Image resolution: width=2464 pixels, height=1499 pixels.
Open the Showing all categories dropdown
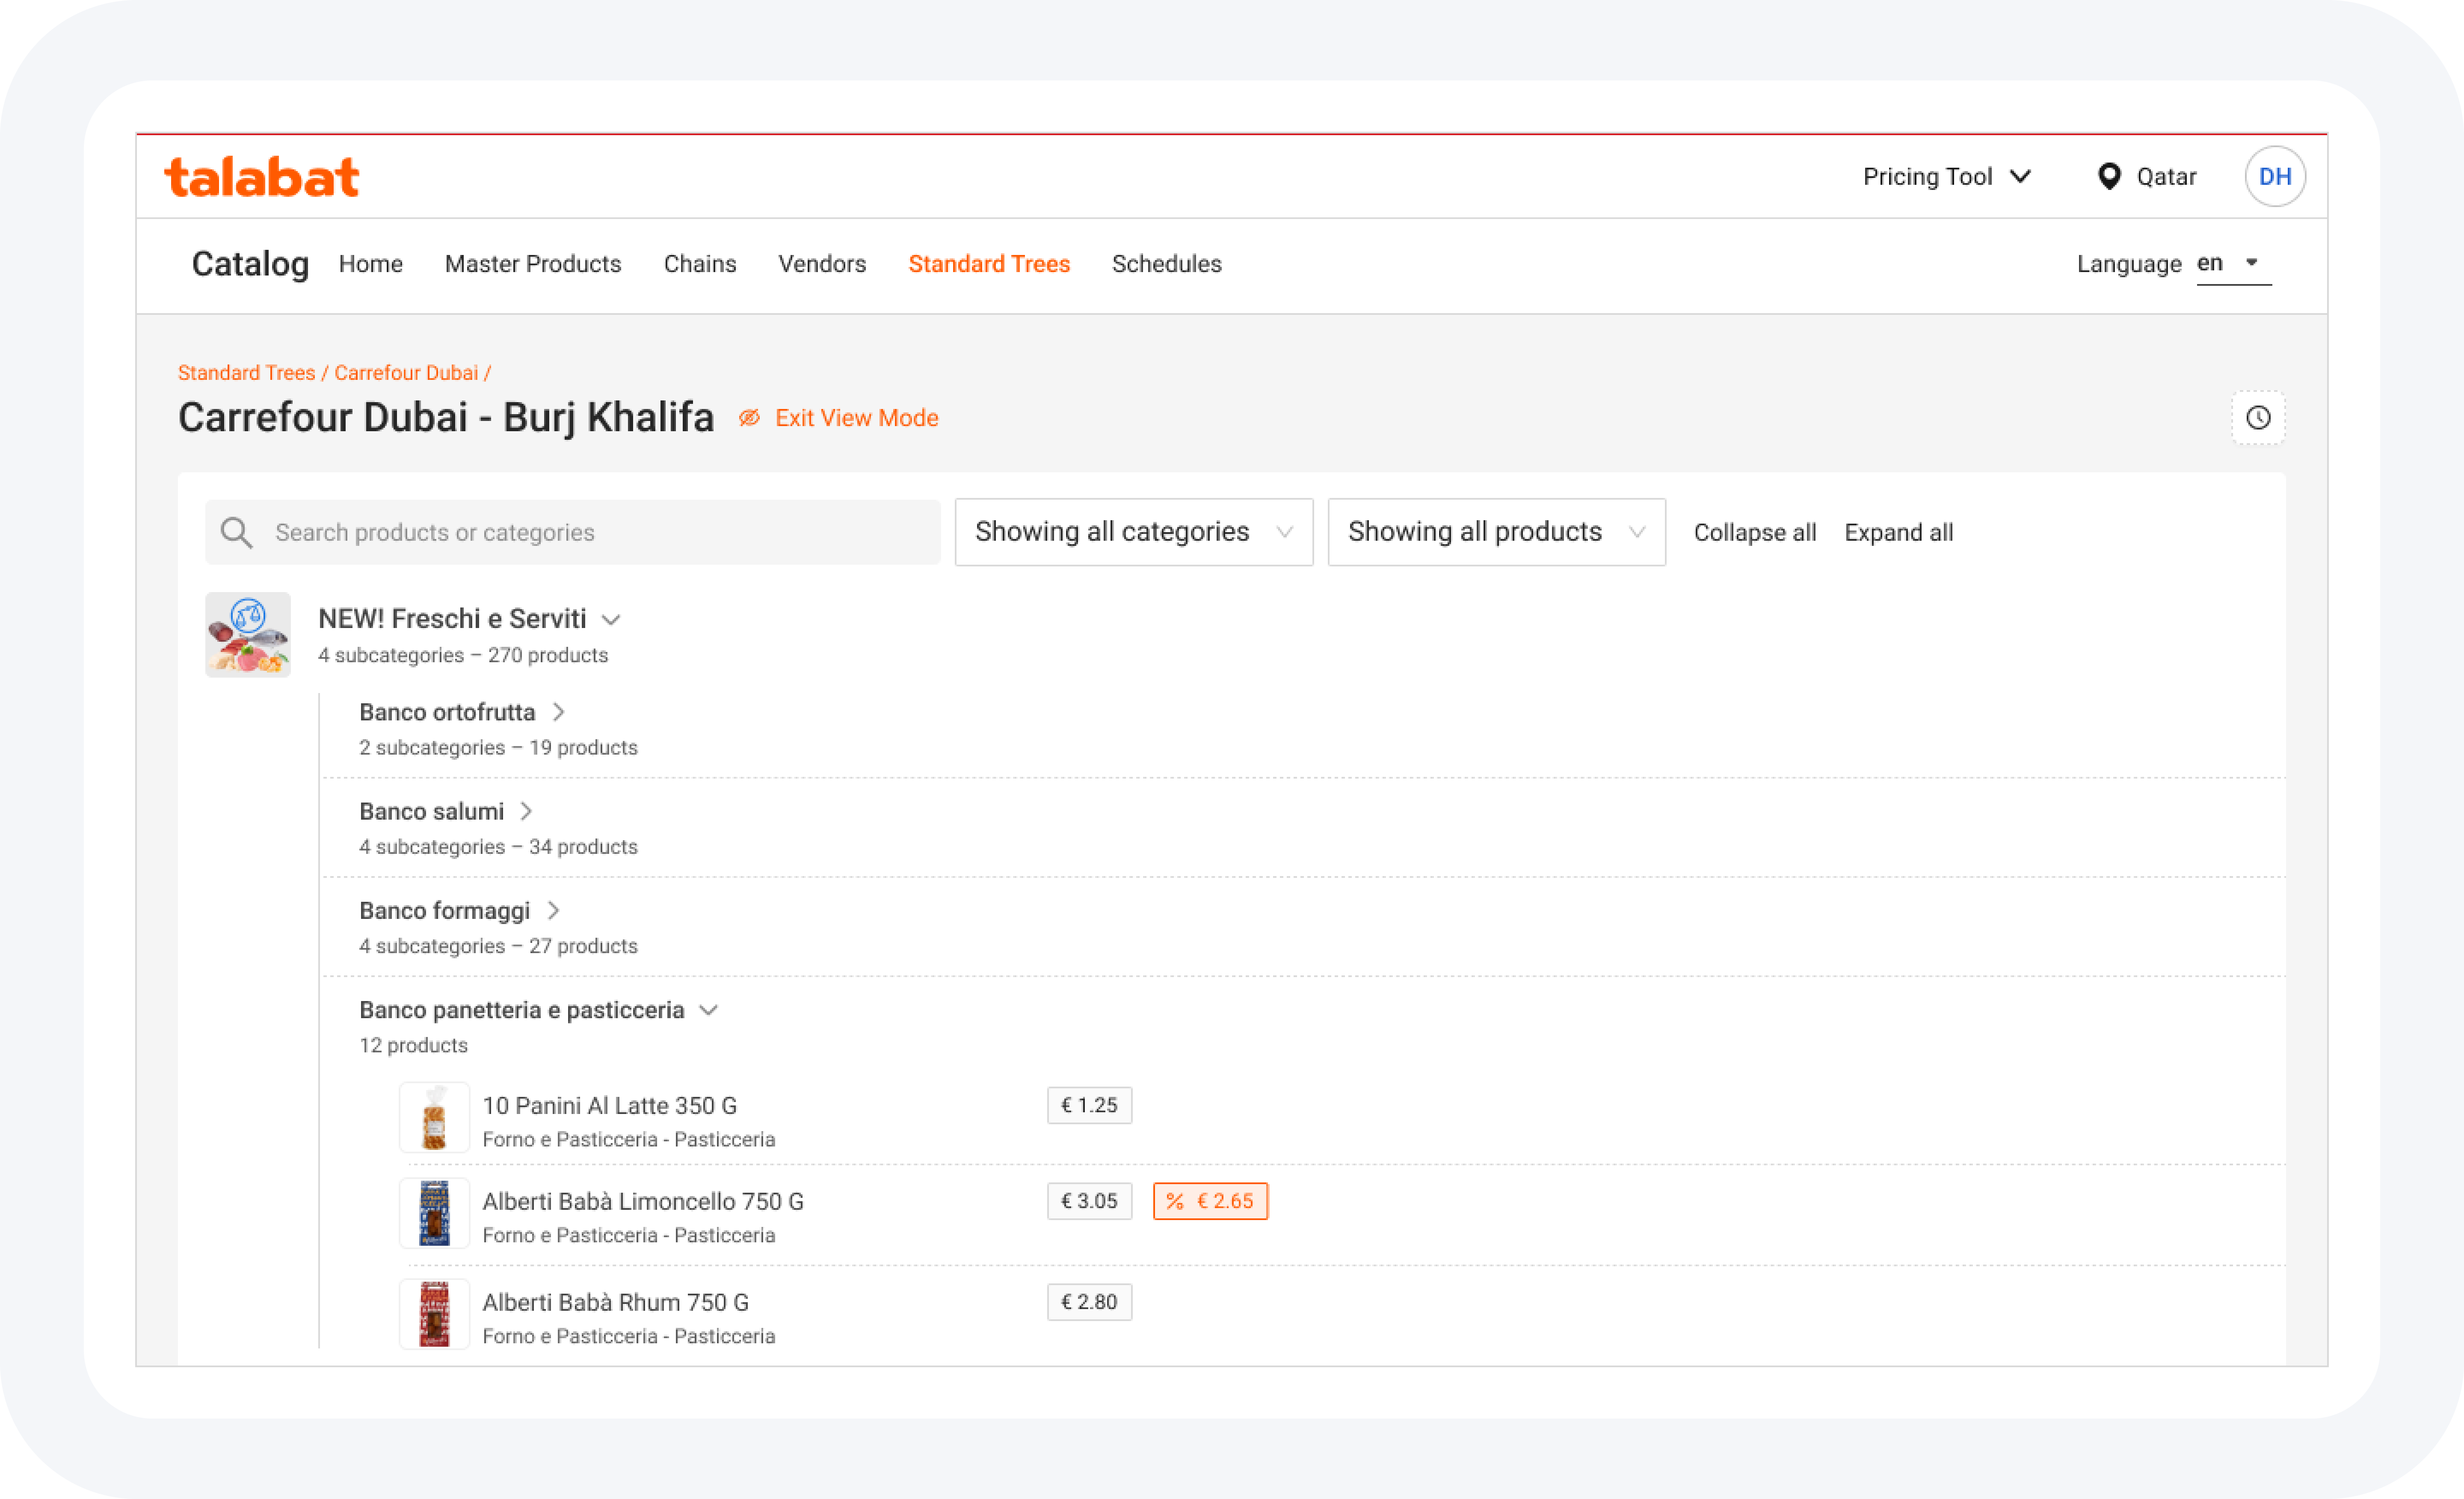1133,532
